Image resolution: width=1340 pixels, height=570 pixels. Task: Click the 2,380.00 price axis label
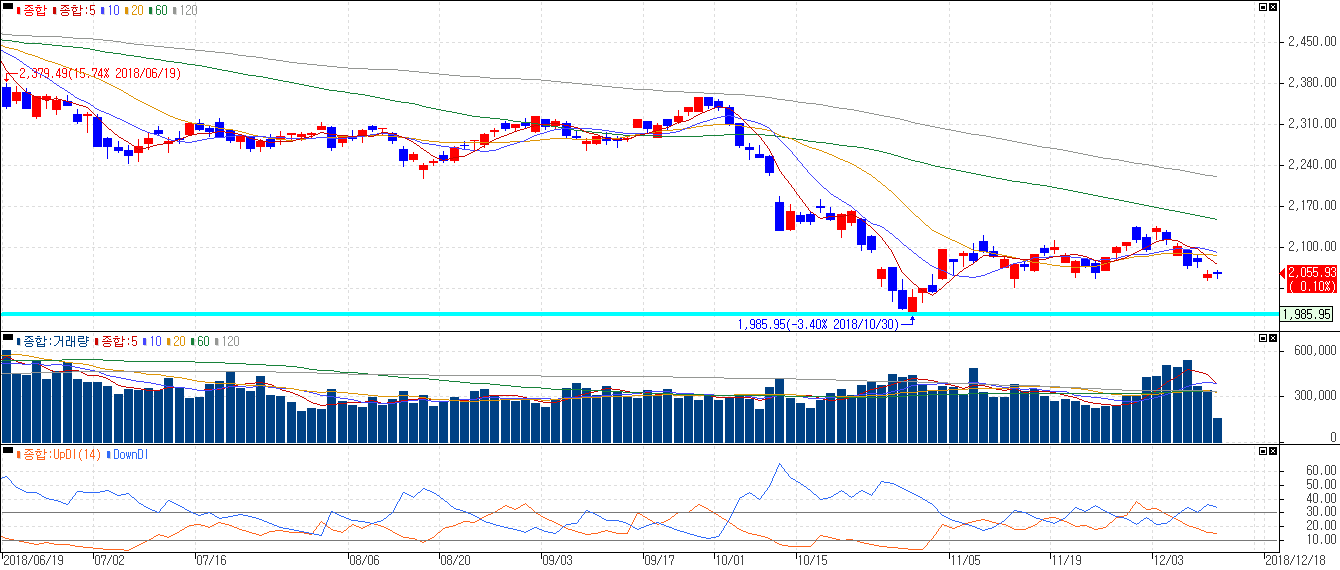[x=1313, y=83]
